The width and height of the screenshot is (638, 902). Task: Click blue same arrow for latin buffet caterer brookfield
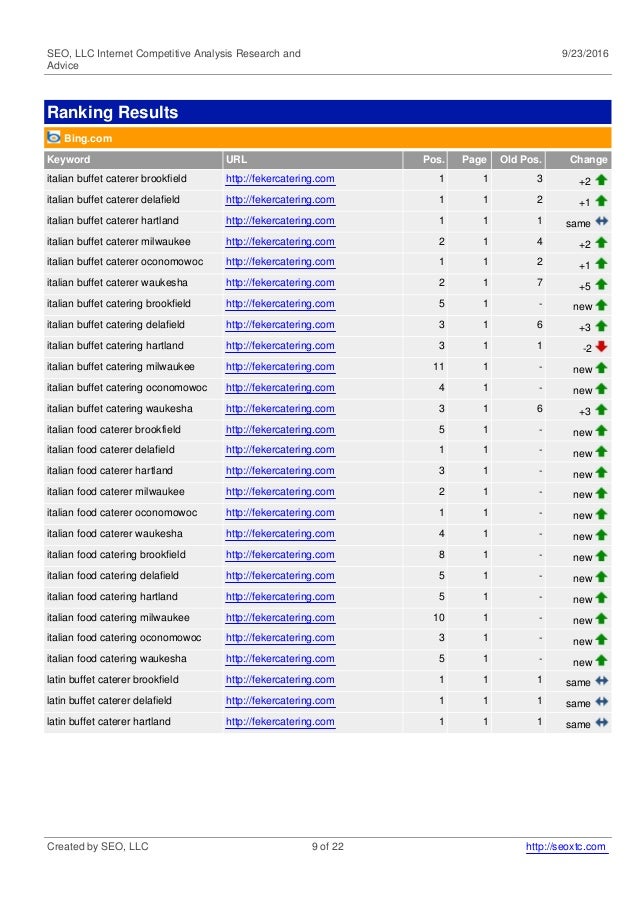[601, 681]
